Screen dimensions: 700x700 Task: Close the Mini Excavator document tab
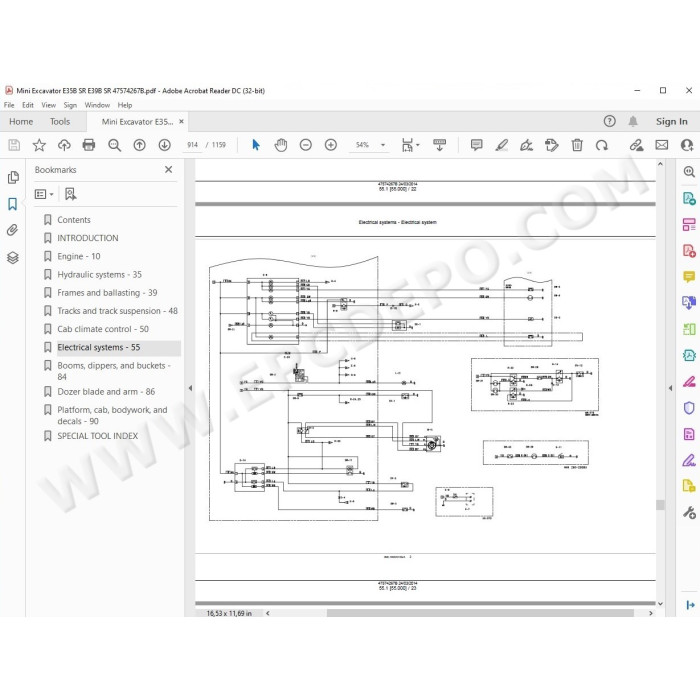[x=181, y=121]
